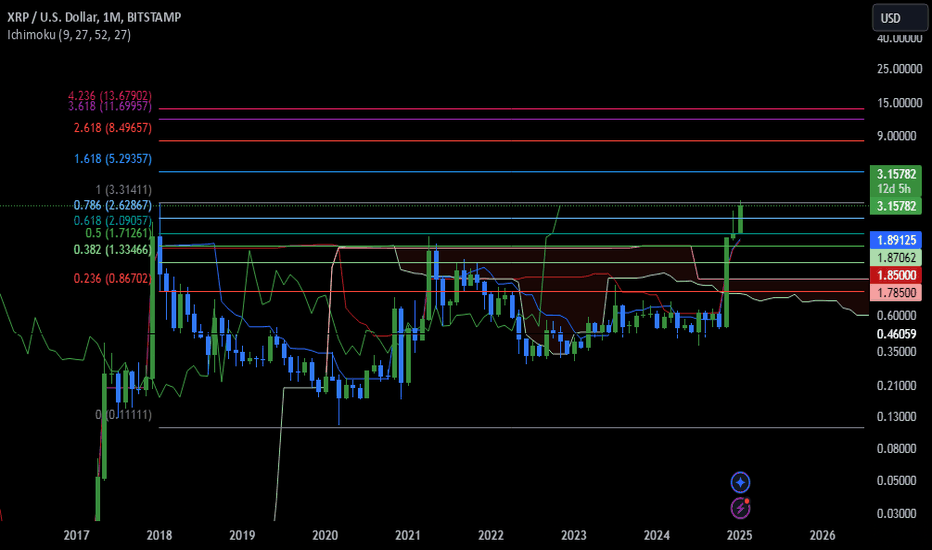
Task: Click the 0.13000 price axis label
Action: tap(896, 417)
